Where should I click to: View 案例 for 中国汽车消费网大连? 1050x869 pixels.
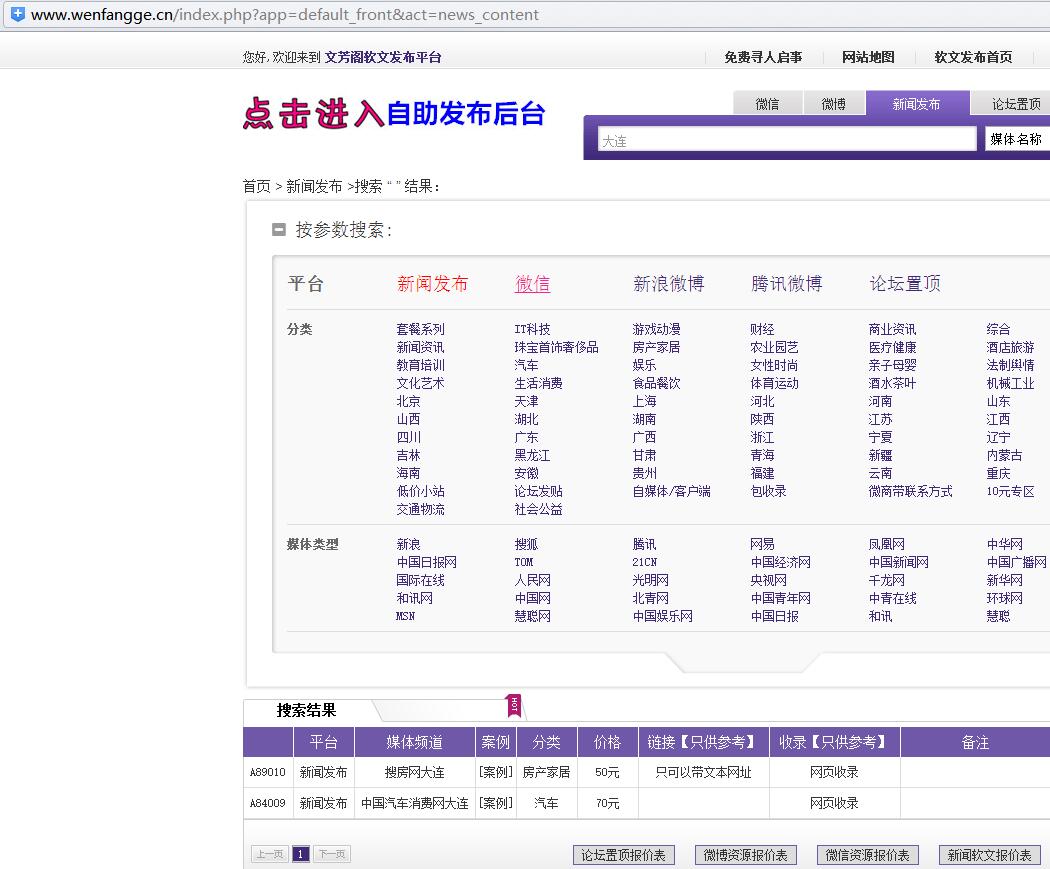496,803
